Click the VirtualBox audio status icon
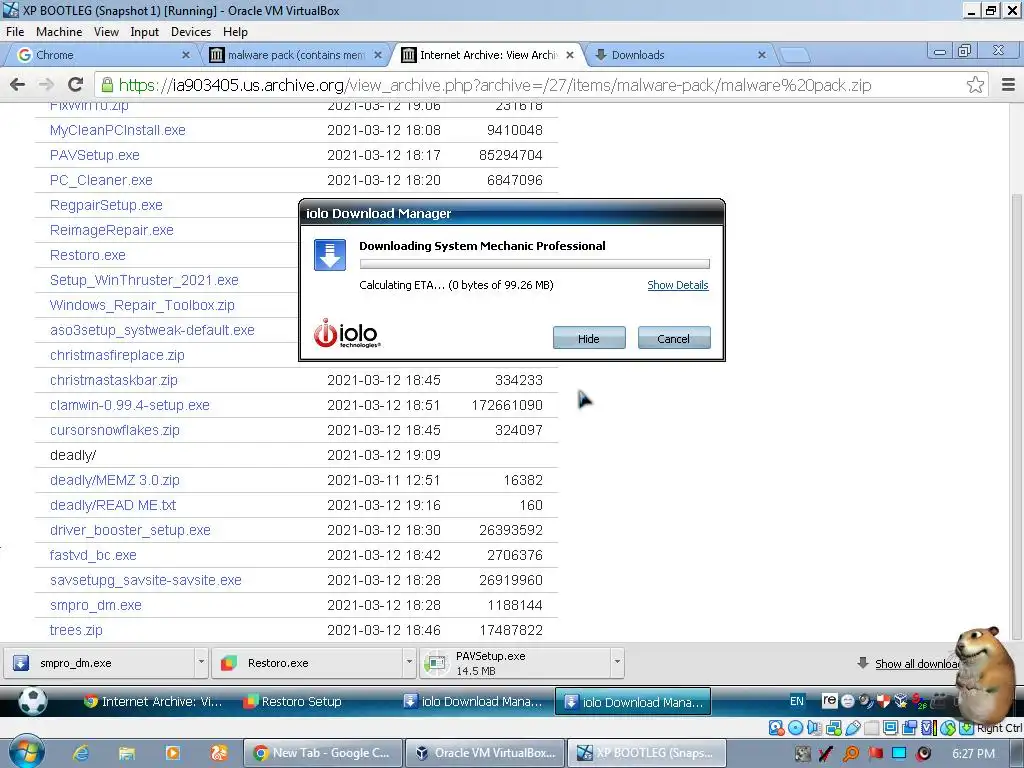 pos(814,728)
